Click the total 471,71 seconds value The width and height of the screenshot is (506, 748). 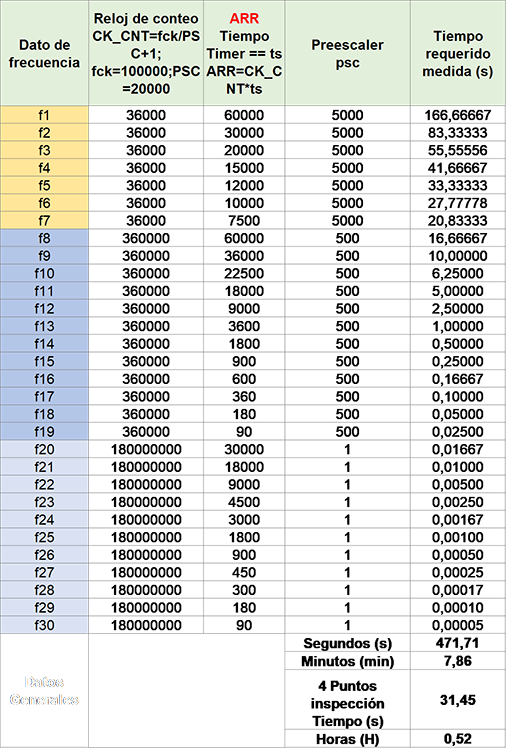[458, 643]
